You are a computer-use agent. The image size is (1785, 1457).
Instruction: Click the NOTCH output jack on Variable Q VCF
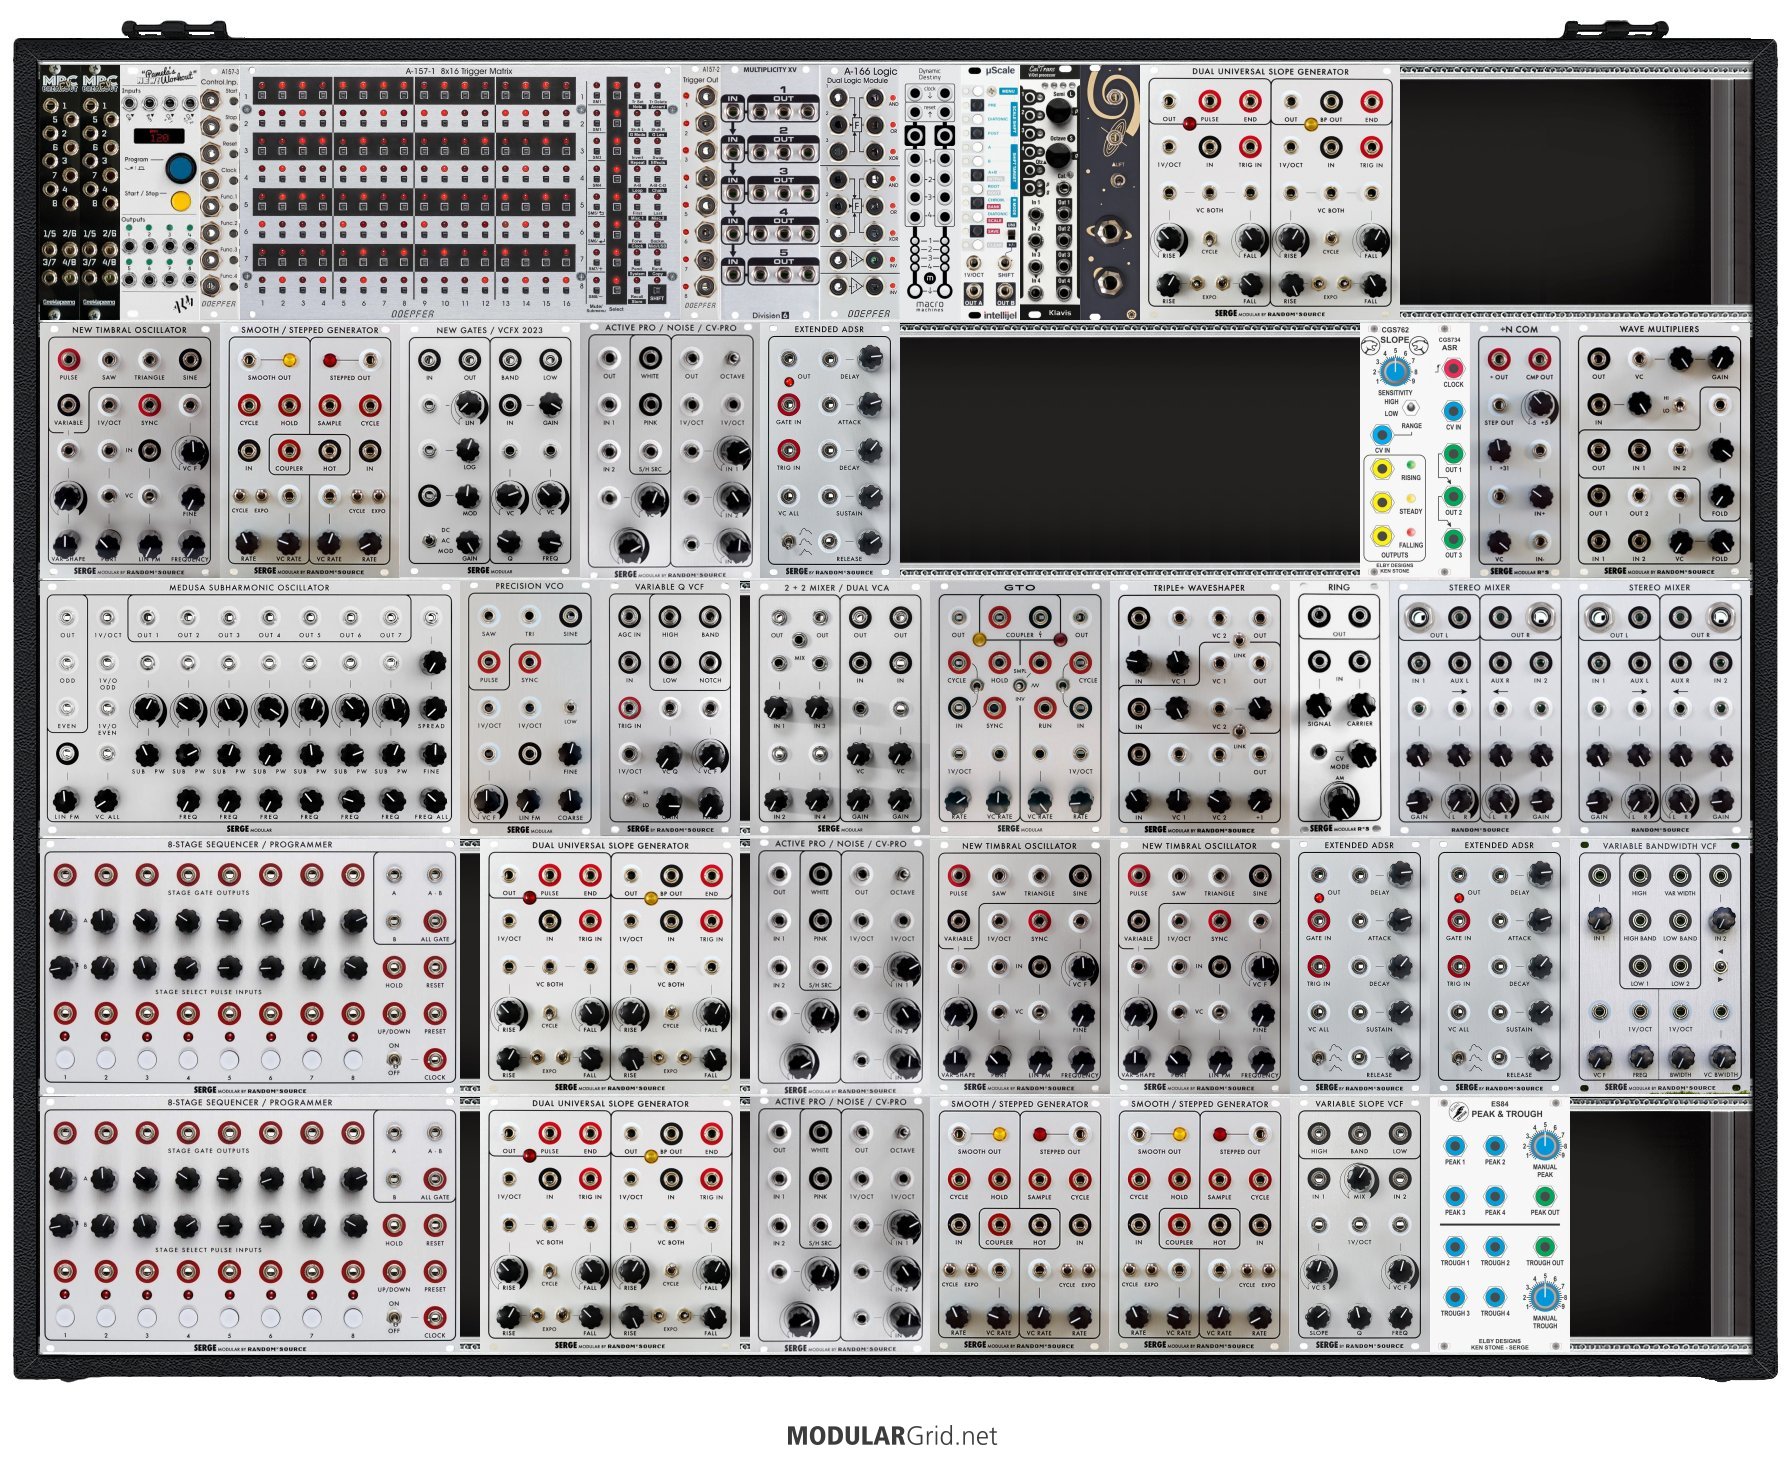(710, 662)
